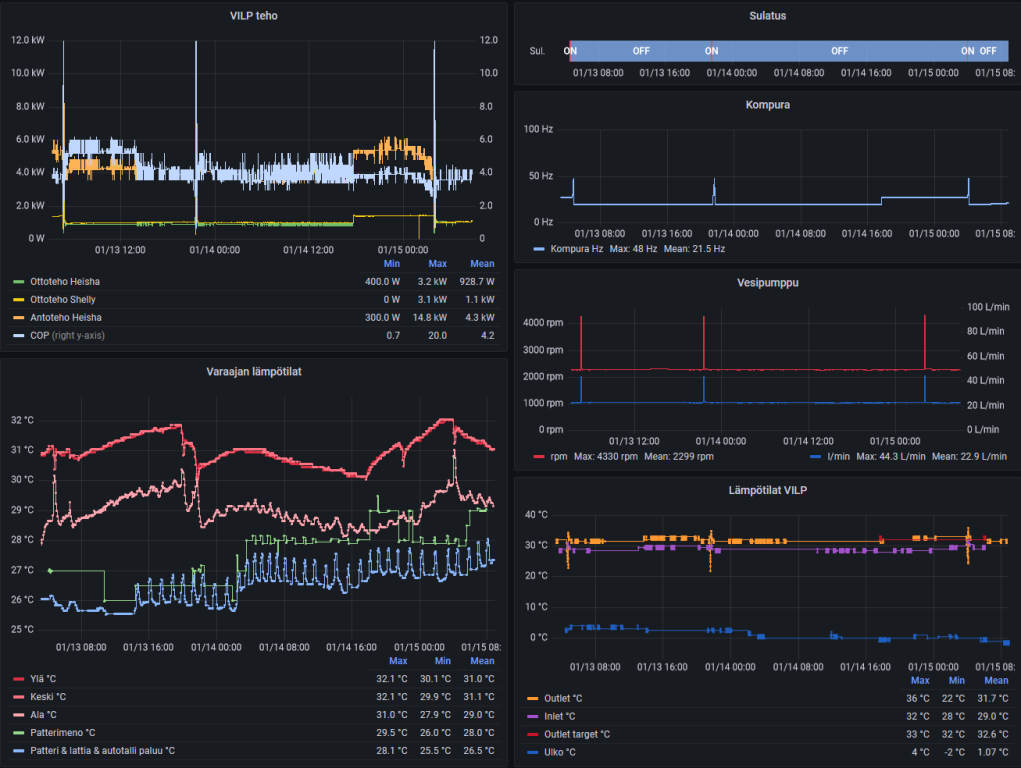Toggle the Ottoteho Heisha series in legend
Image resolution: width=1021 pixels, height=768 pixels.
65,282
